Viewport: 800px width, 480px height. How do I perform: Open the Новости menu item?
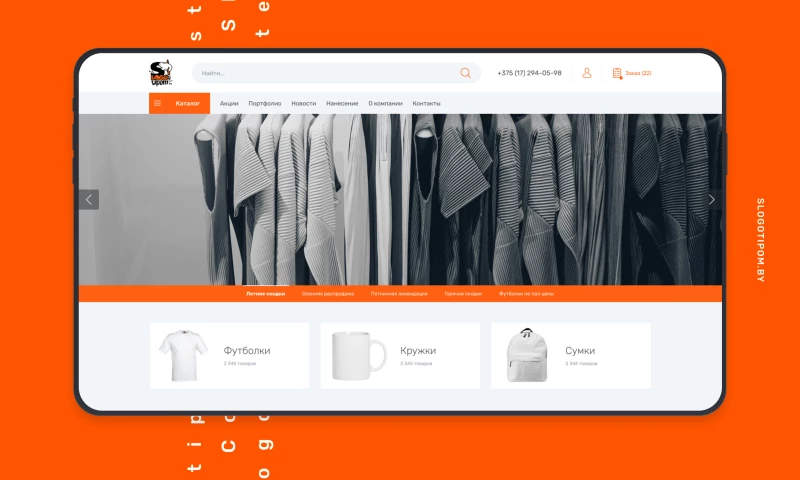tap(304, 103)
